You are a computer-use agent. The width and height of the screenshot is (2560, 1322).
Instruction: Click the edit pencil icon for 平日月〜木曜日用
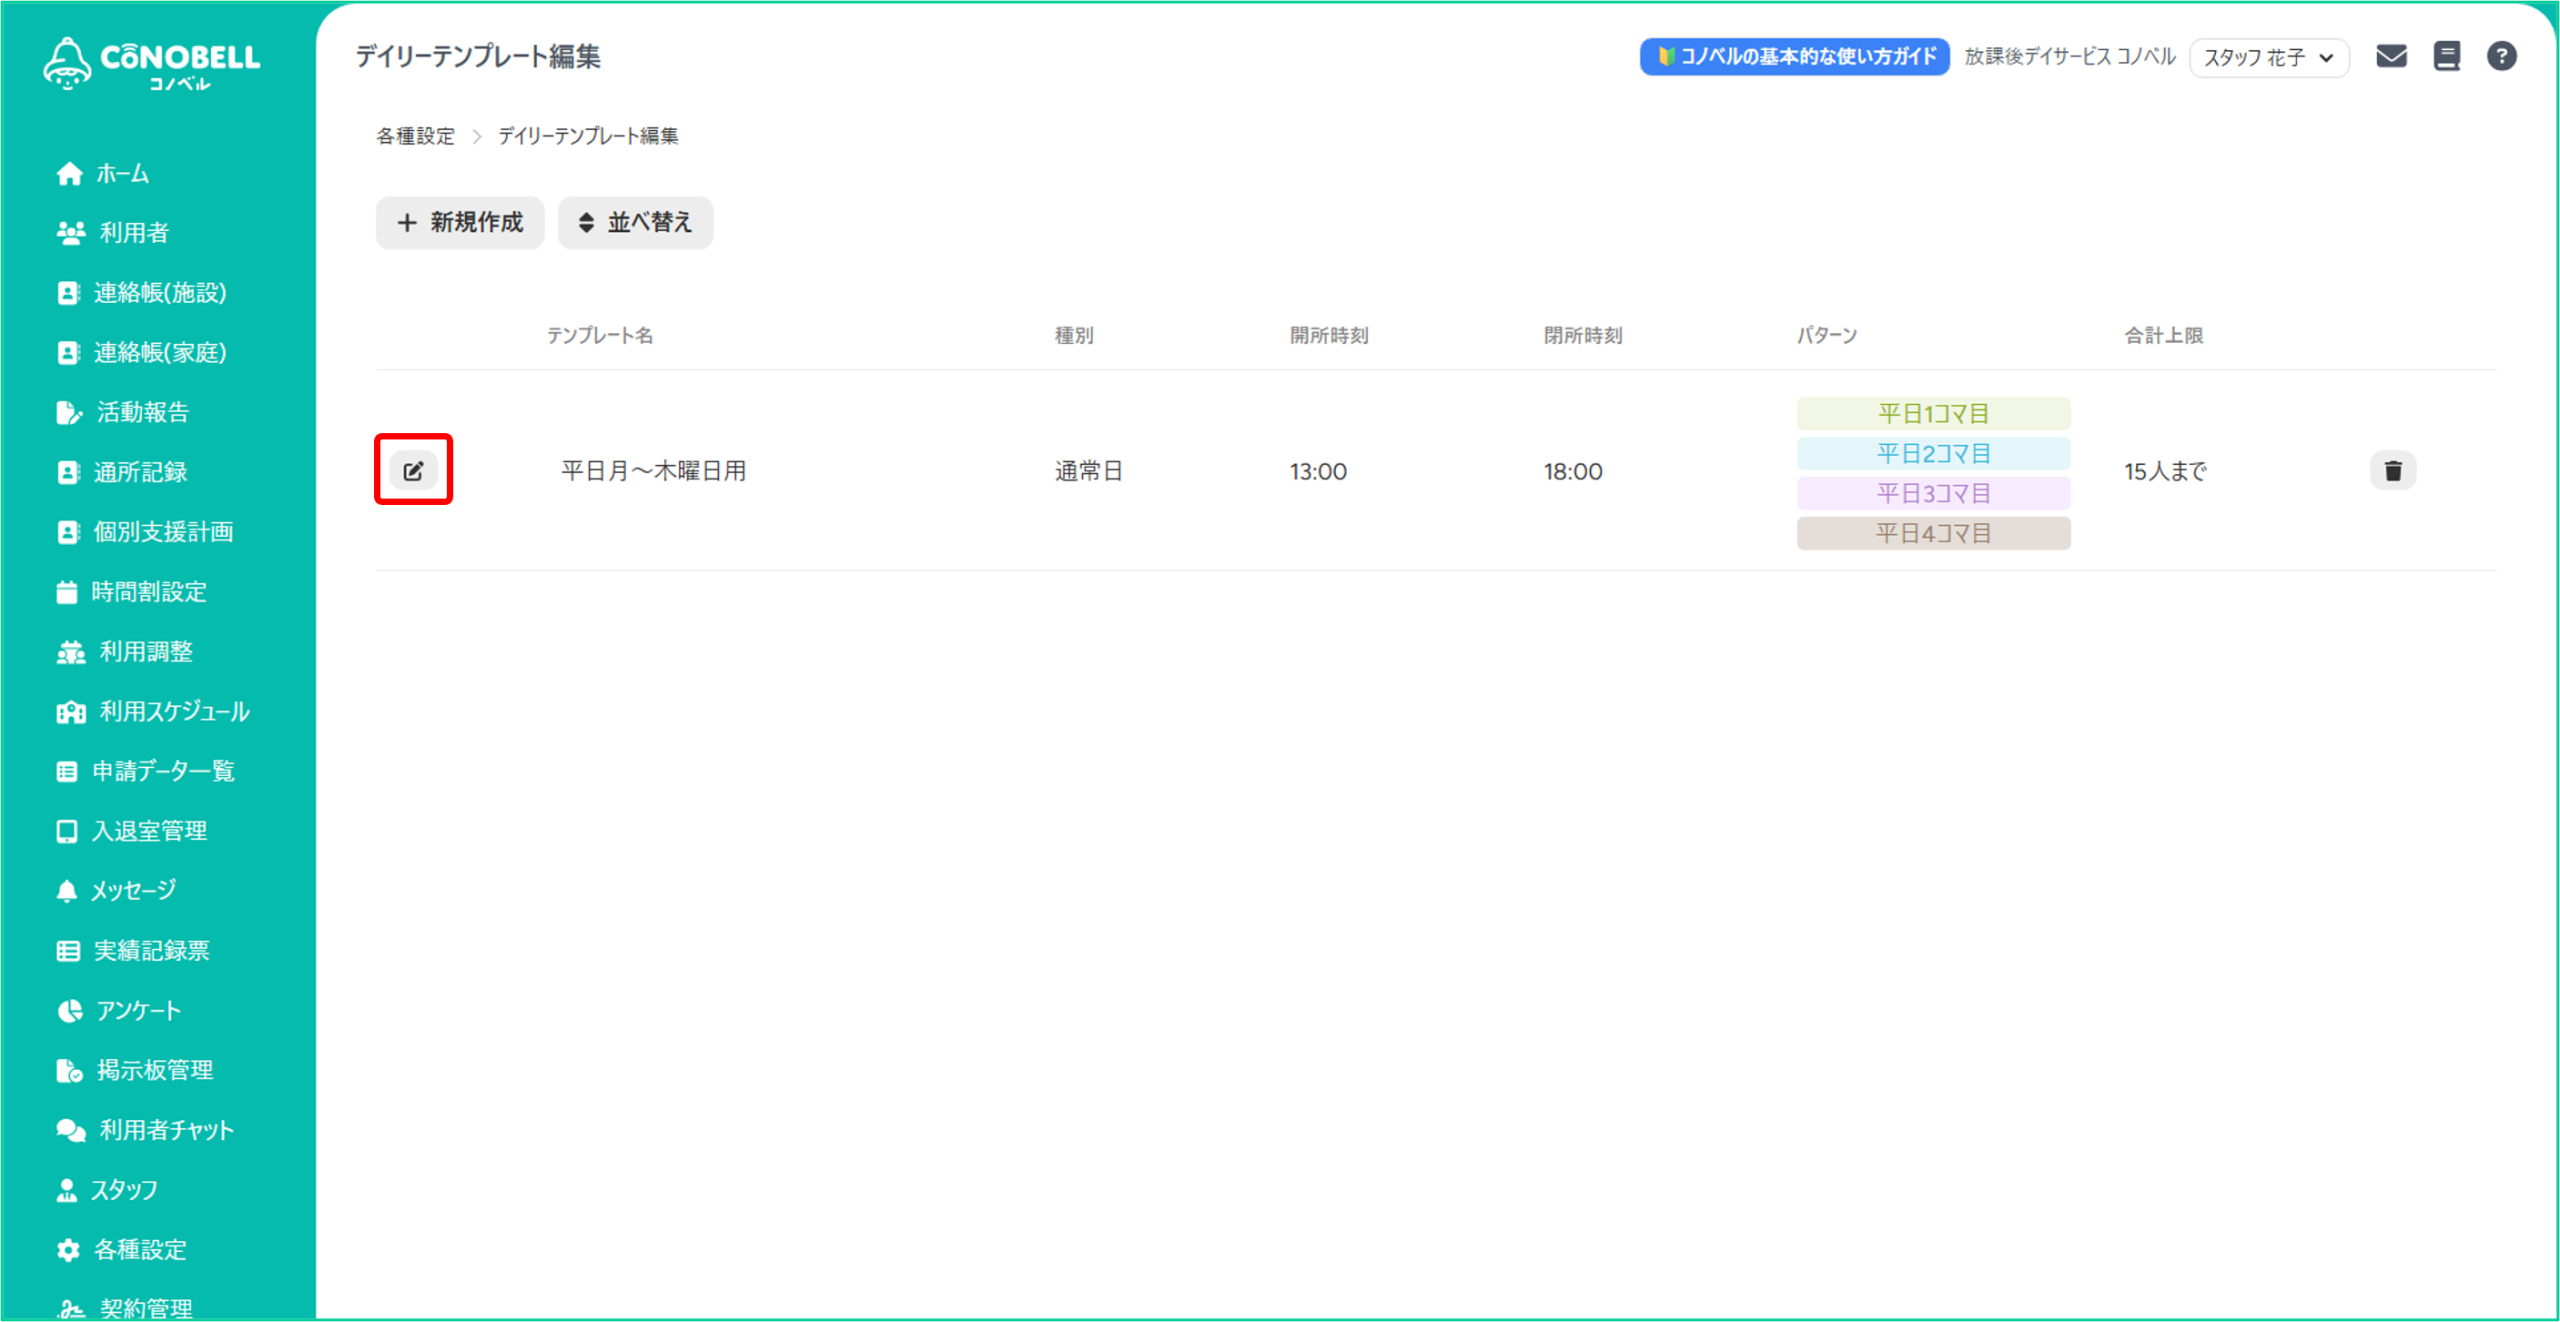point(413,470)
